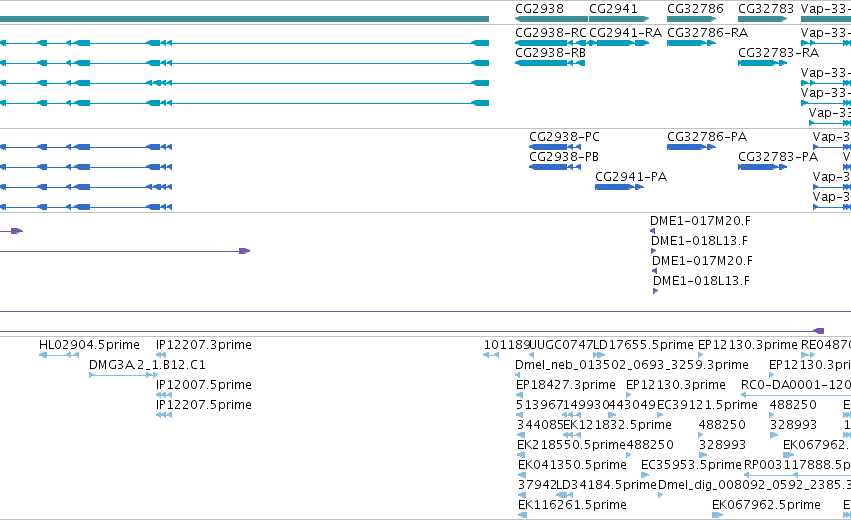Image resolution: width=851 pixels, height=520 pixels.
Task: Select the CG32783 gene label
Action: [x=766, y=9]
